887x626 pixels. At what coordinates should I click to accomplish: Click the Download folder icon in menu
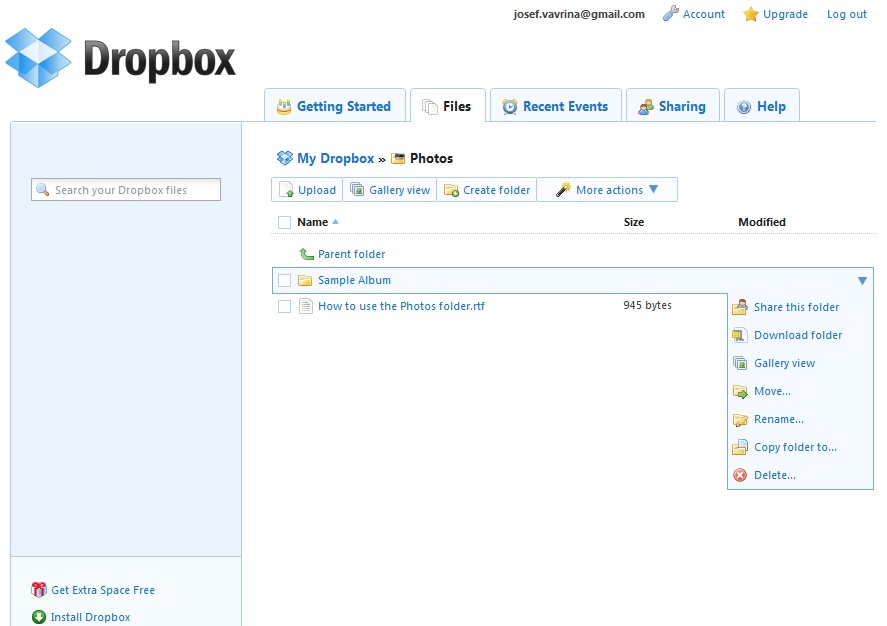pyautogui.click(x=740, y=335)
